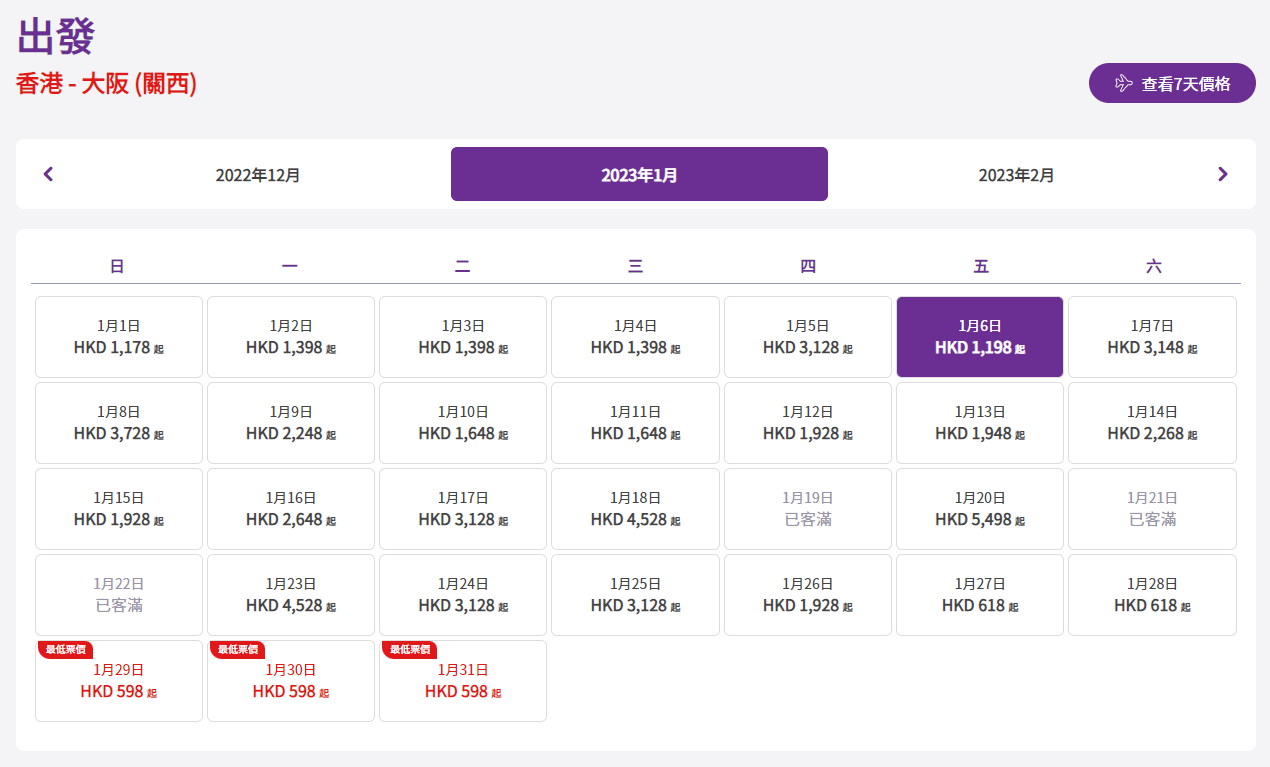This screenshot has width=1270, height=767.
Task: Click the next month right arrow
Action: 1222,174
